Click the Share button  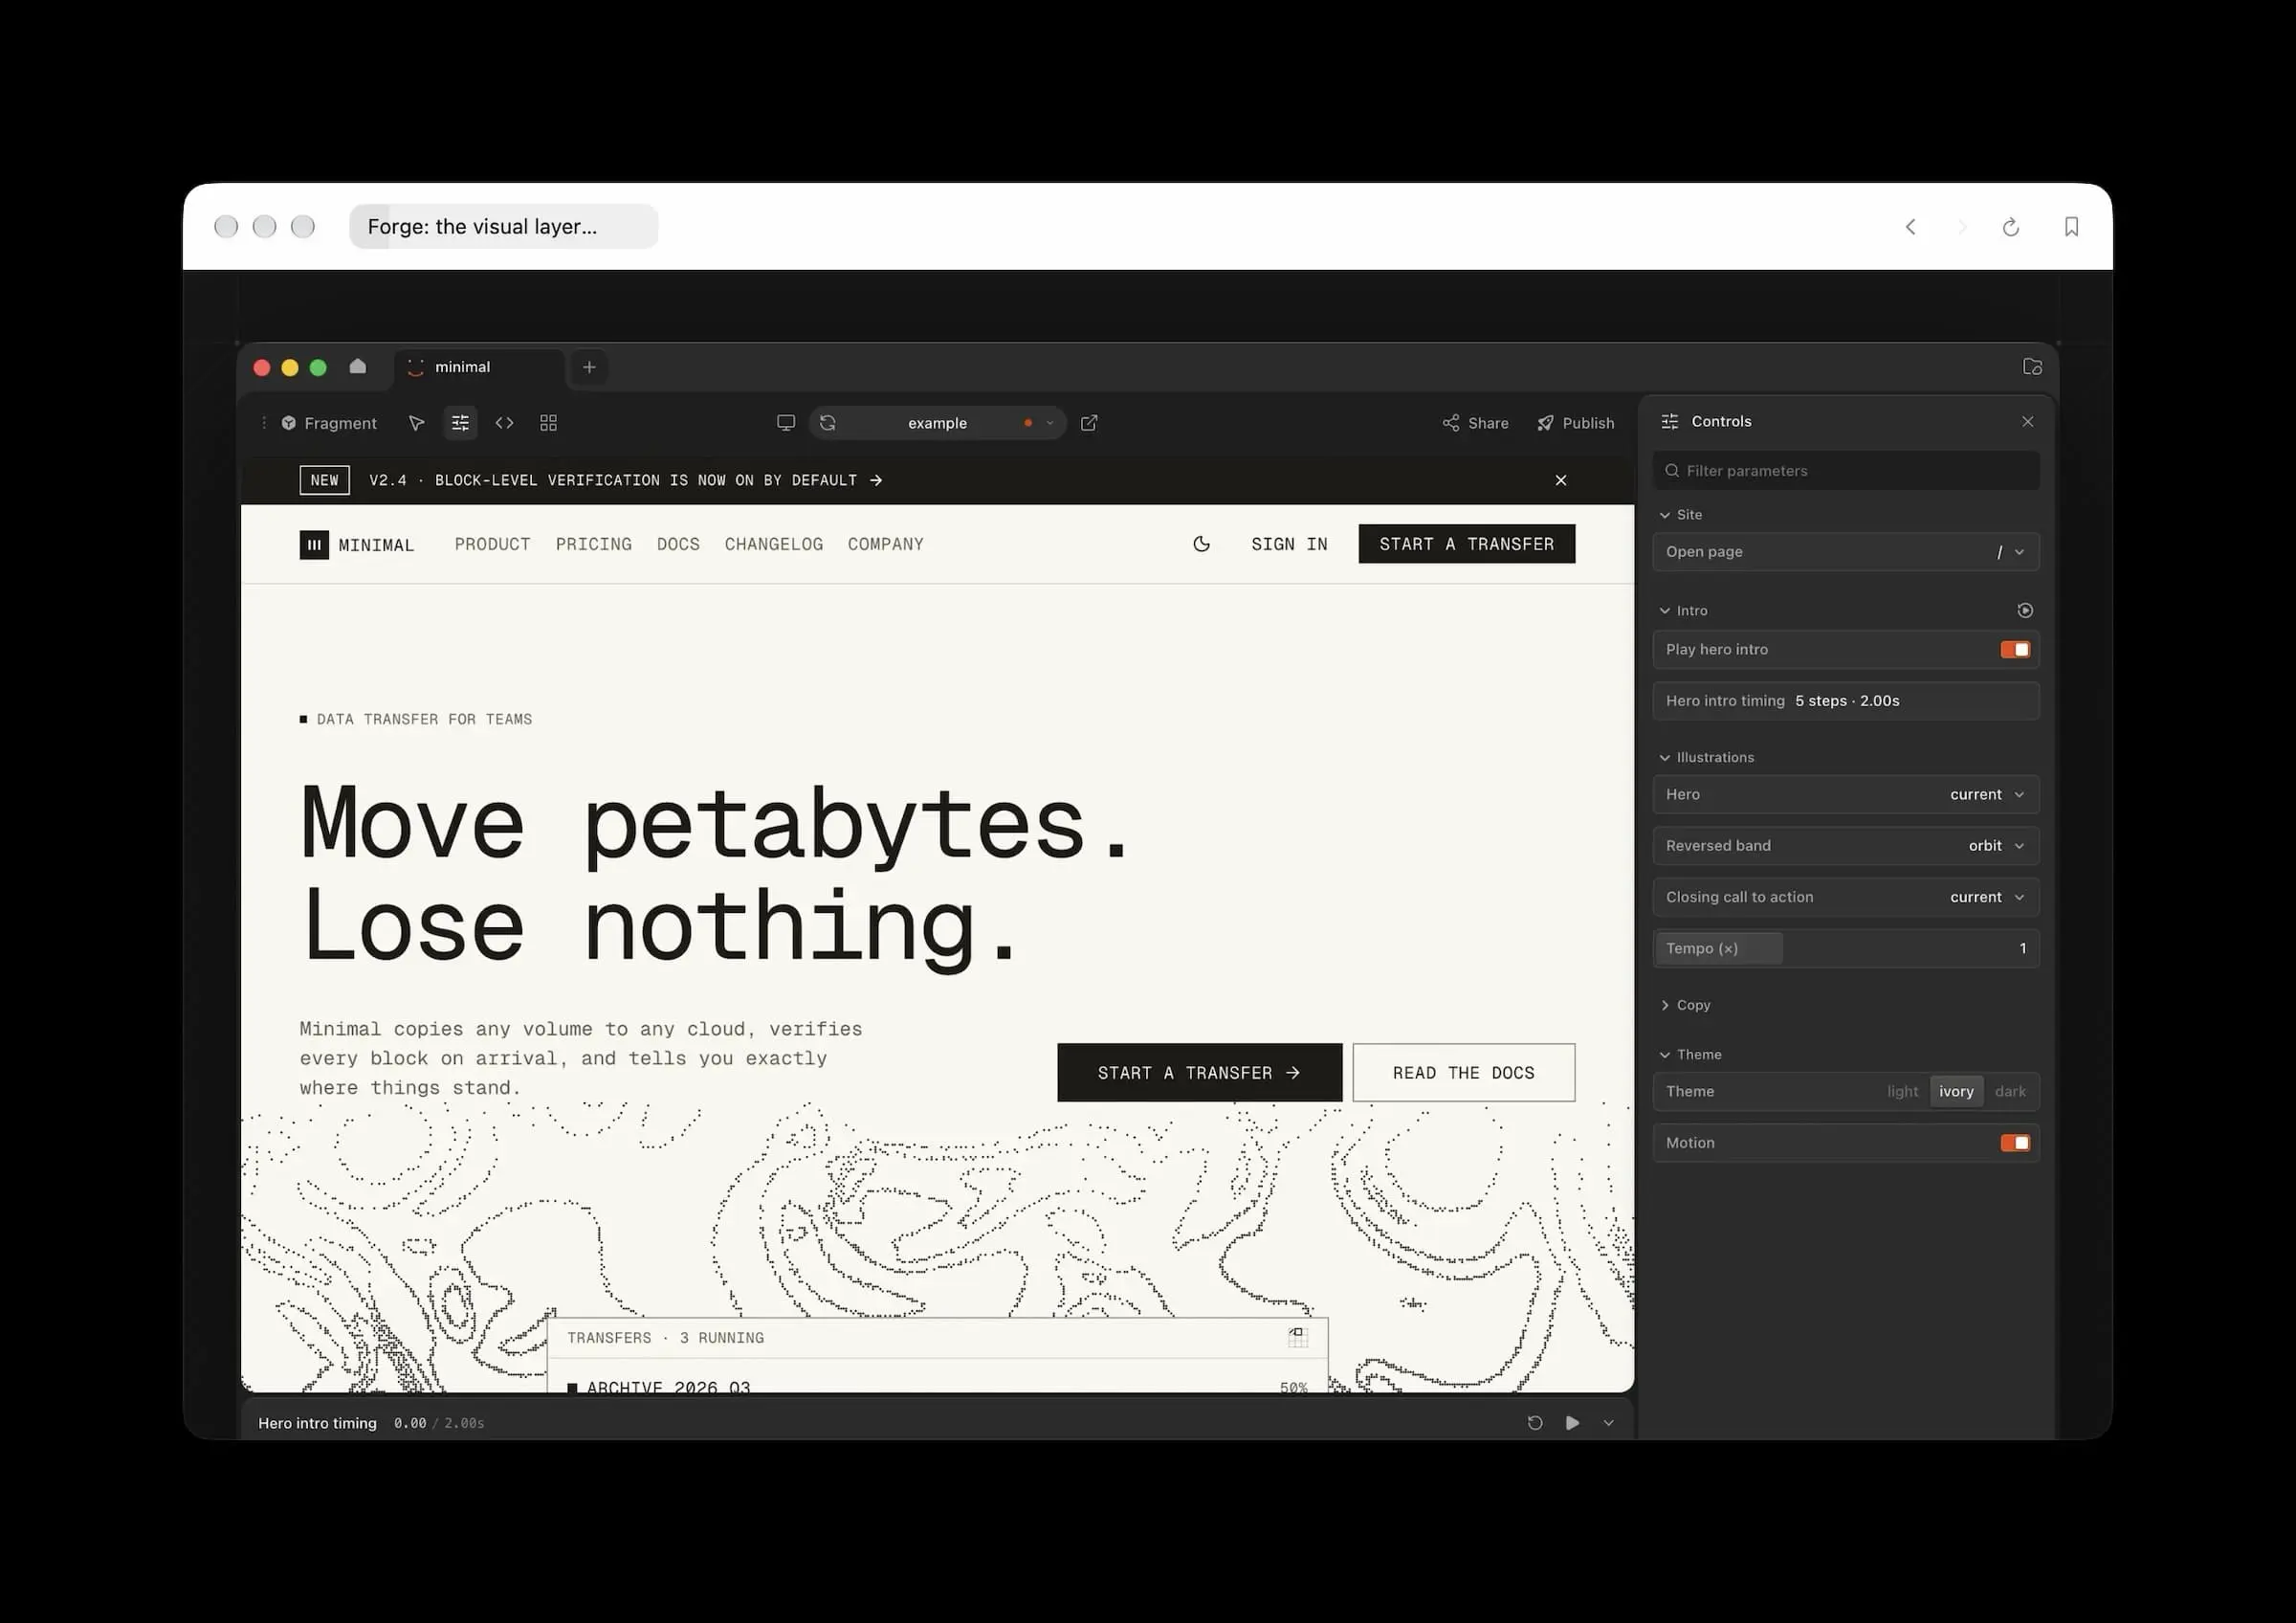1476,423
